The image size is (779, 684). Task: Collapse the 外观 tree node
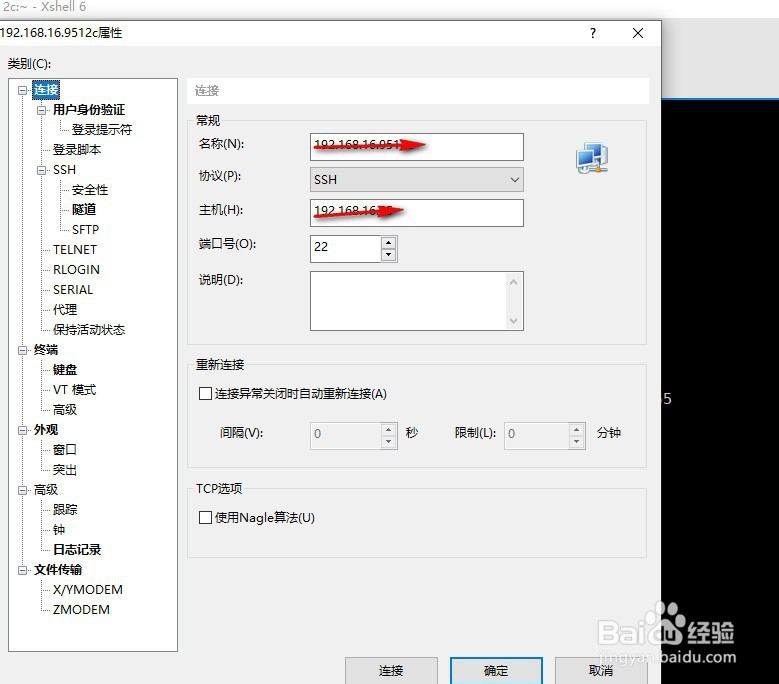(22, 430)
